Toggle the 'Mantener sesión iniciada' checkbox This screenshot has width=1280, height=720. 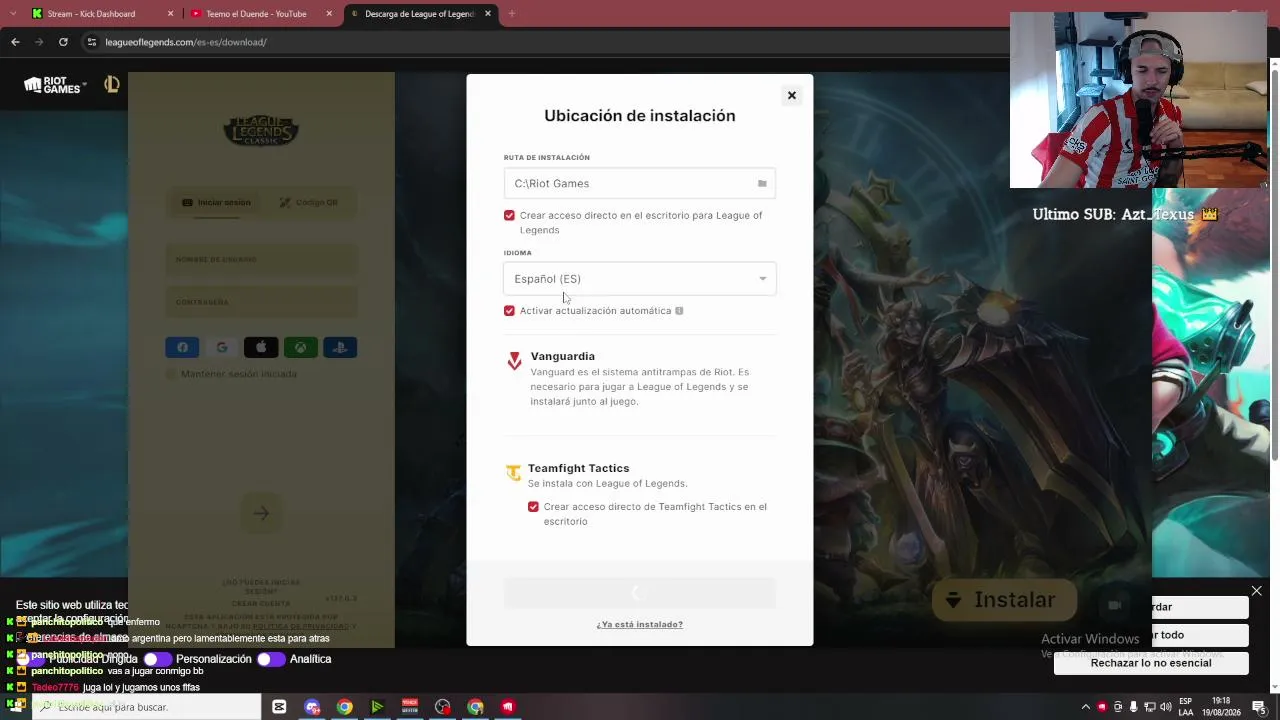[x=171, y=374]
